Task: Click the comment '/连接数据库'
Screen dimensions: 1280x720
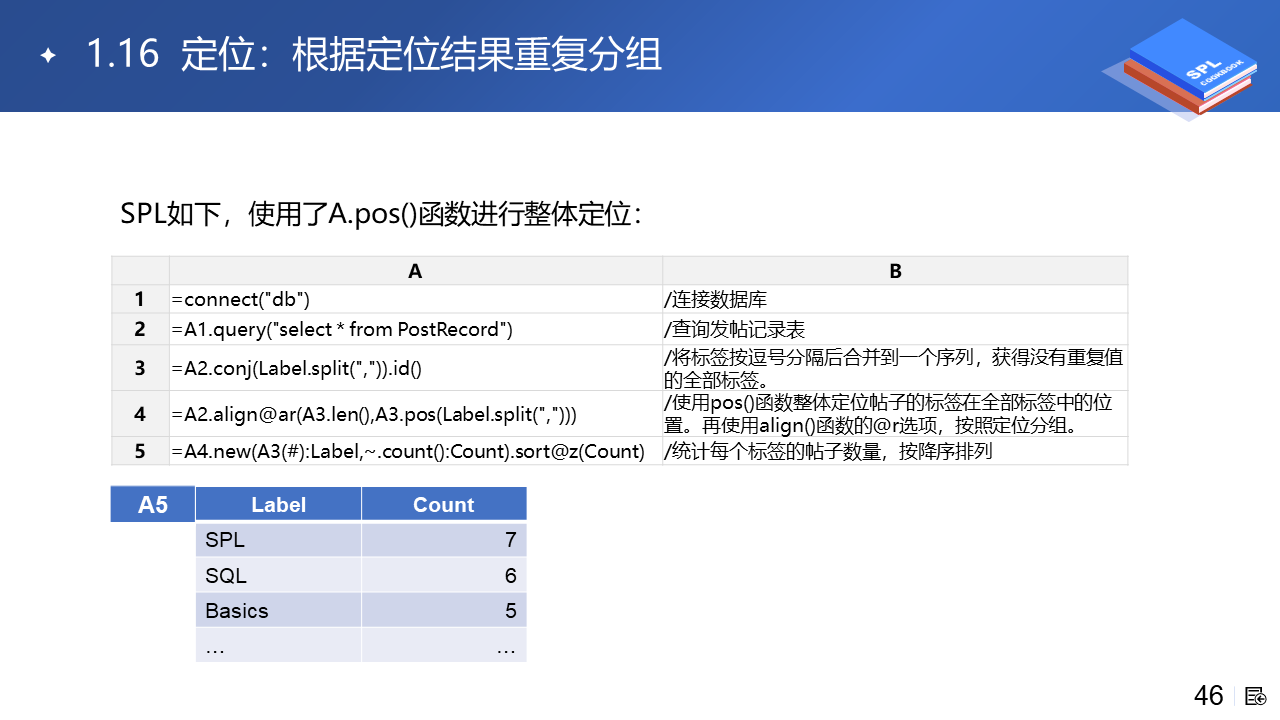Action: click(716, 300)
